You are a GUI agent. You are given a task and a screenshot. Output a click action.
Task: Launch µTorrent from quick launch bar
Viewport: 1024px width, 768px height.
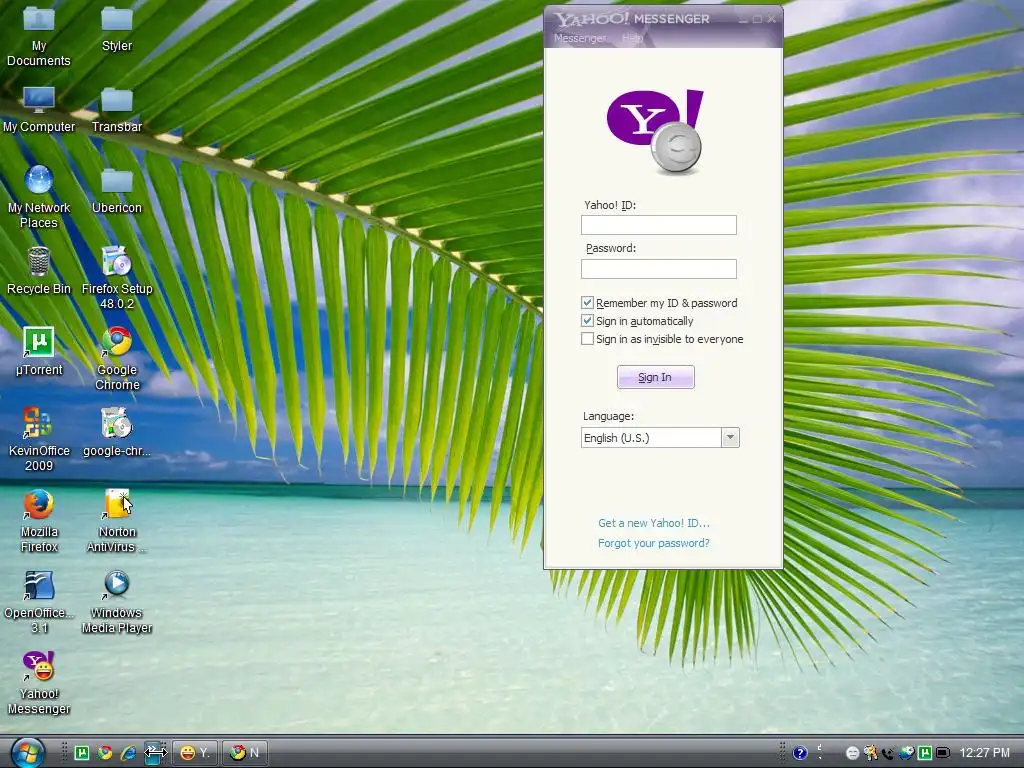point(82,753)
